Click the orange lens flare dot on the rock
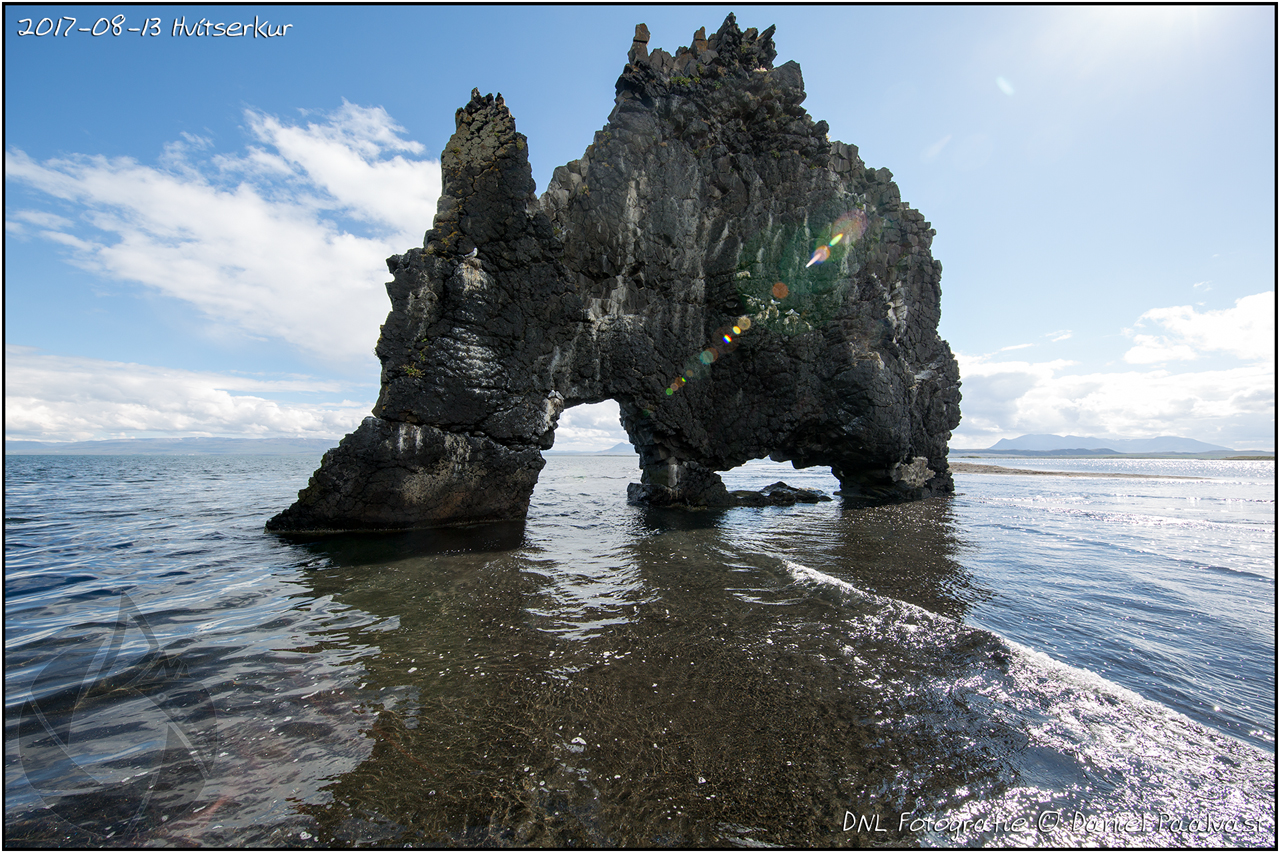 coord(779,291)
